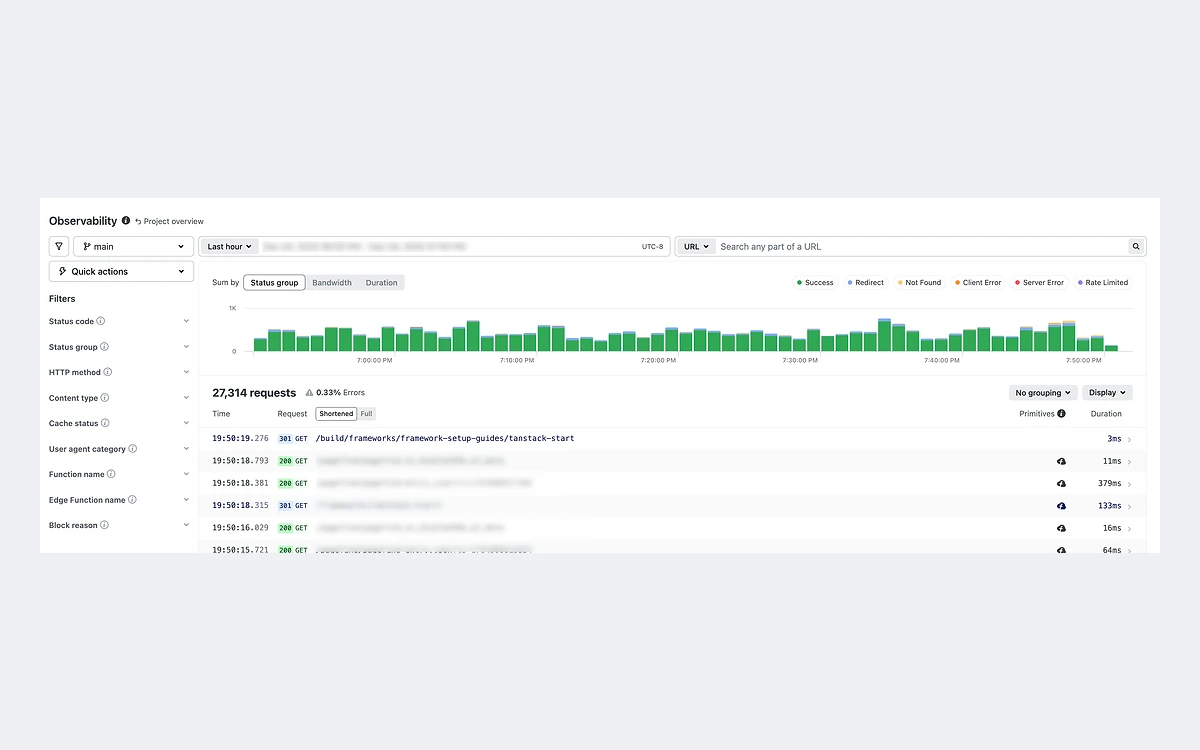This screenshot has height=750, width=1200.
Task: Switch request display to Shortened
Action: pyautogui.click(x=336, y=414)
